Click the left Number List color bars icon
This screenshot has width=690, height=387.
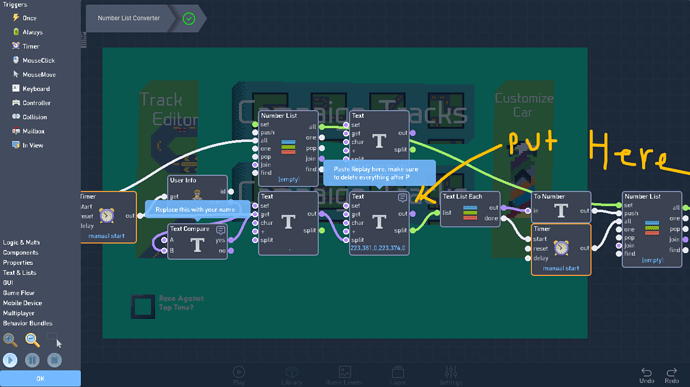[288, 147]
